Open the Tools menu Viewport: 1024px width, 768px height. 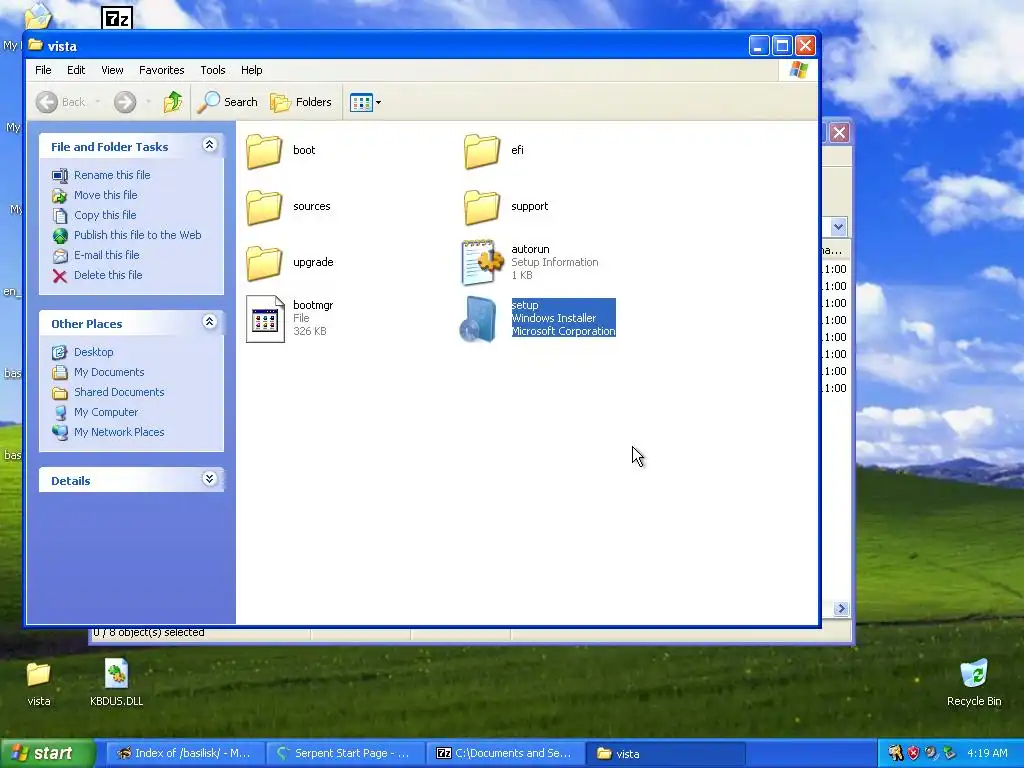point(213,70)
